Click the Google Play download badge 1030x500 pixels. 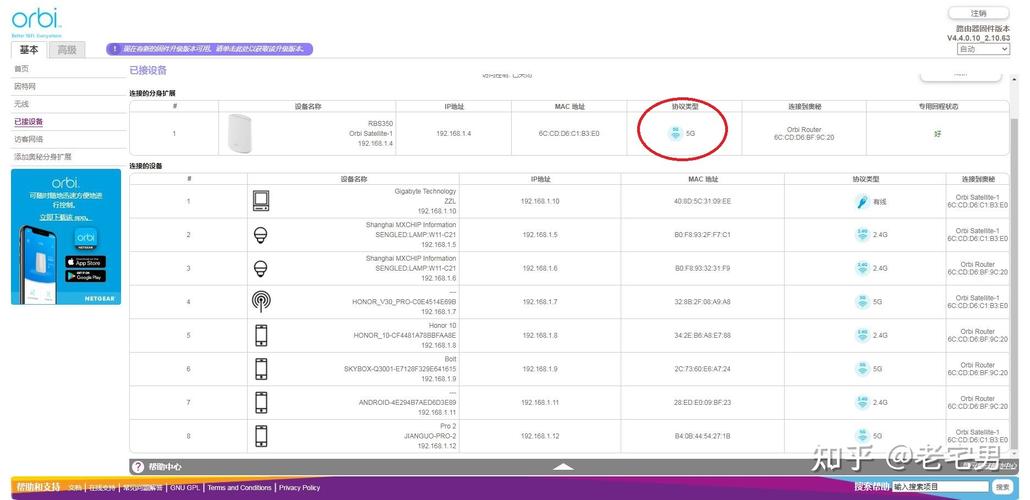(x=85, y=276)
